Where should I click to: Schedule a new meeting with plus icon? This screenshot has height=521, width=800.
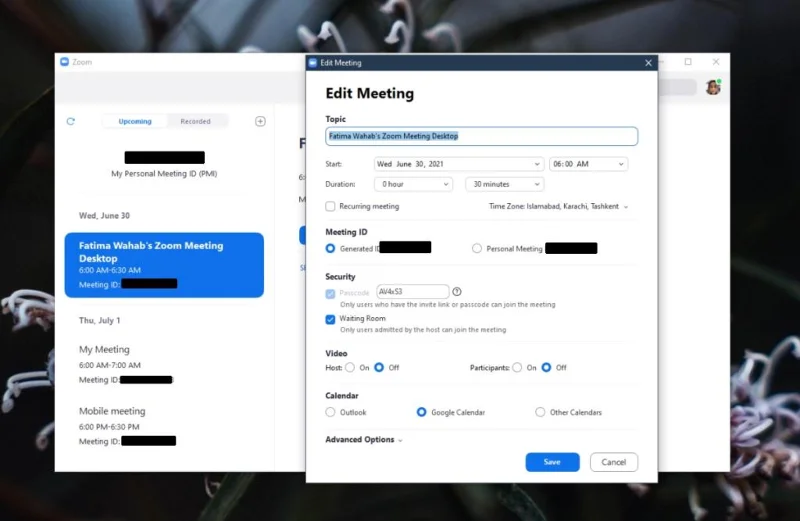260,121
